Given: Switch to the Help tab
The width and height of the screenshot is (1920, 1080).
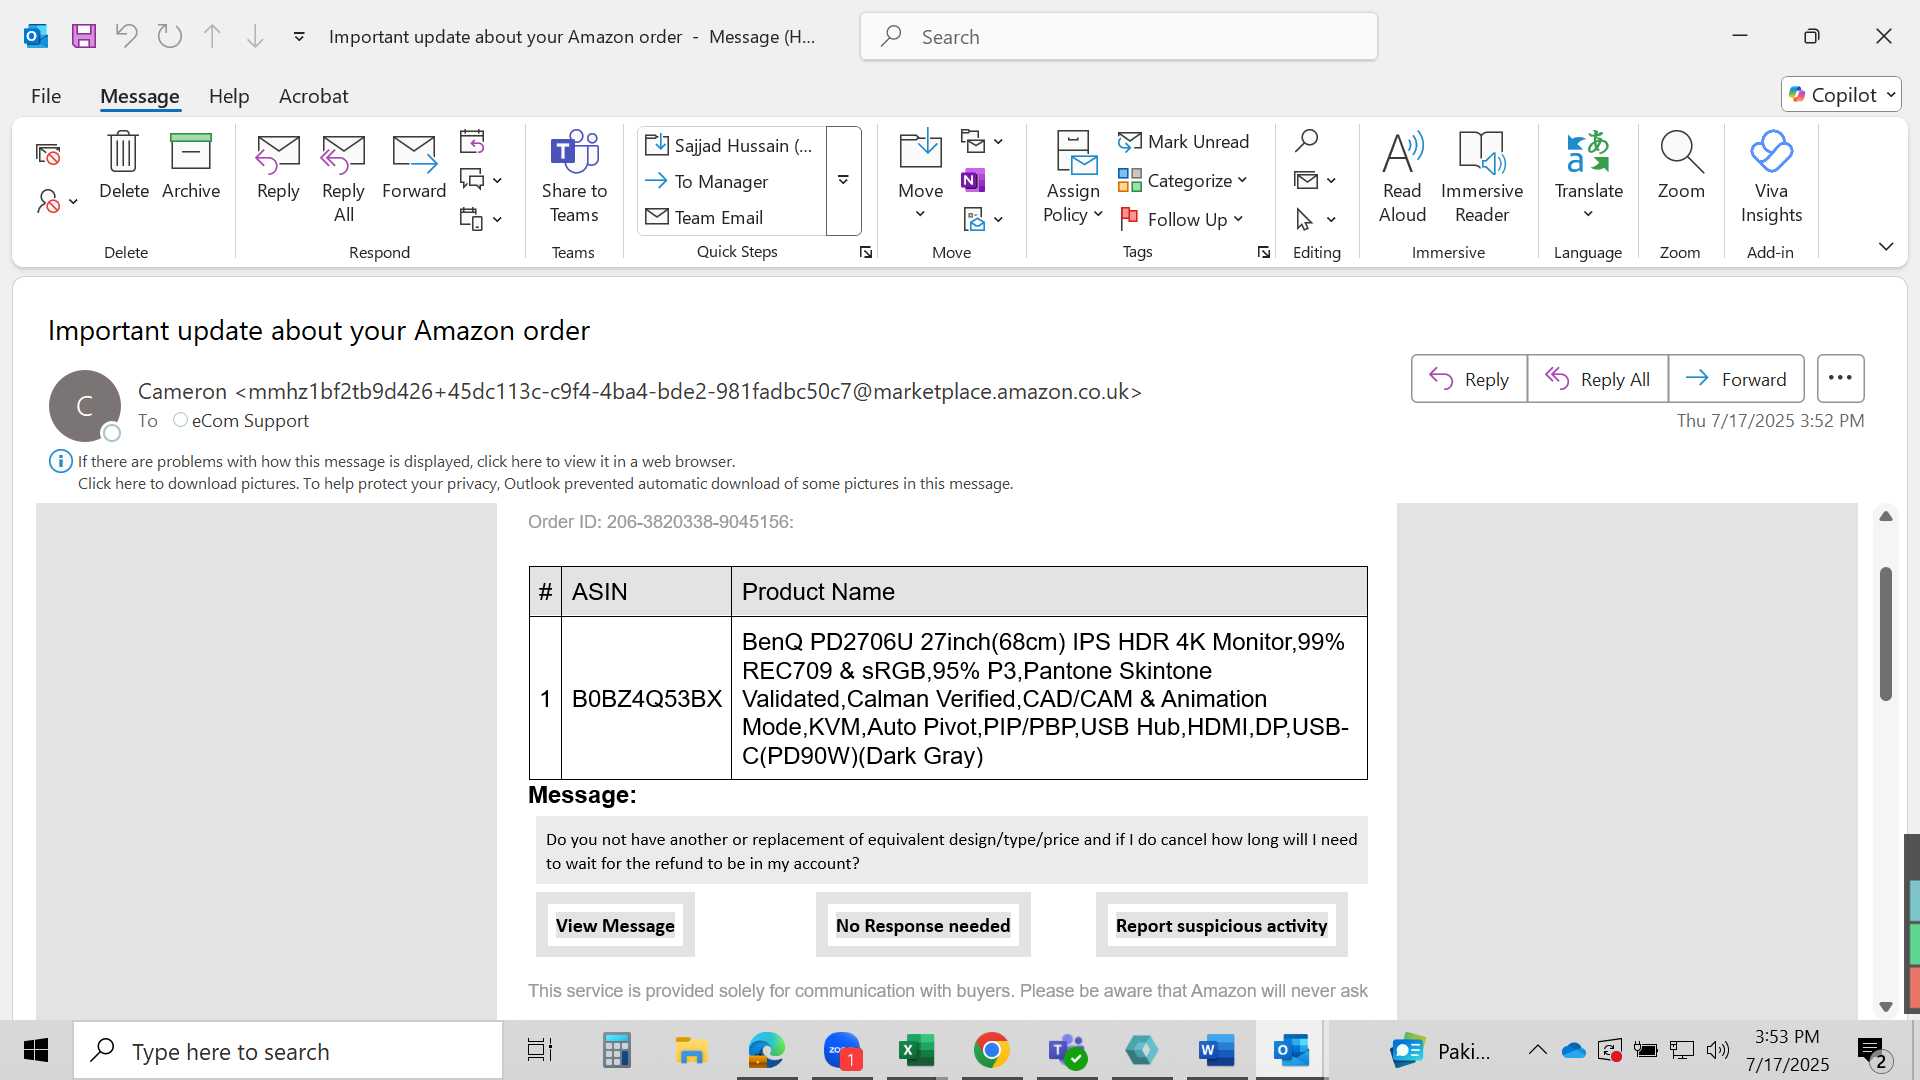Looking at the screenshot, I should point(229,96).
